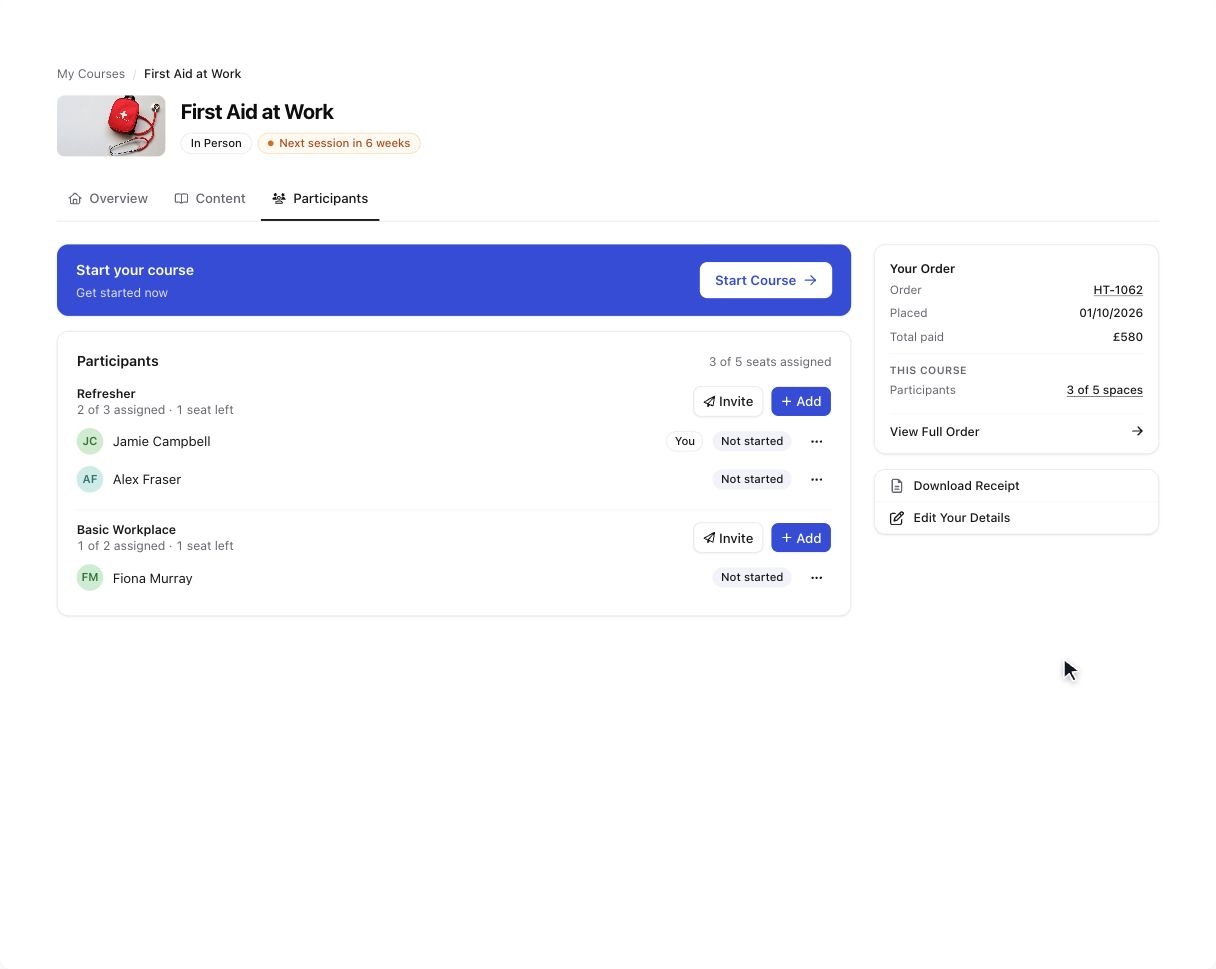The image size is (1216, 969).
Task: Click the people icon on Participants tab
Action: tap(279, 198)
